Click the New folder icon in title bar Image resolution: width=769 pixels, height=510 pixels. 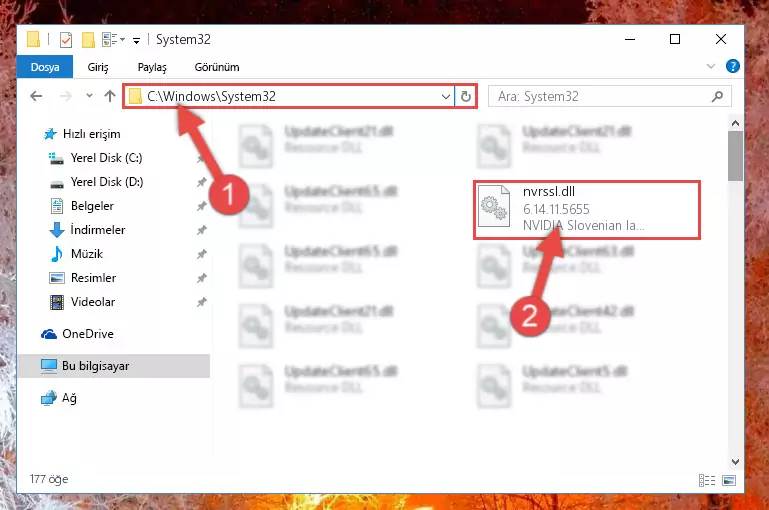coord(88,39)
